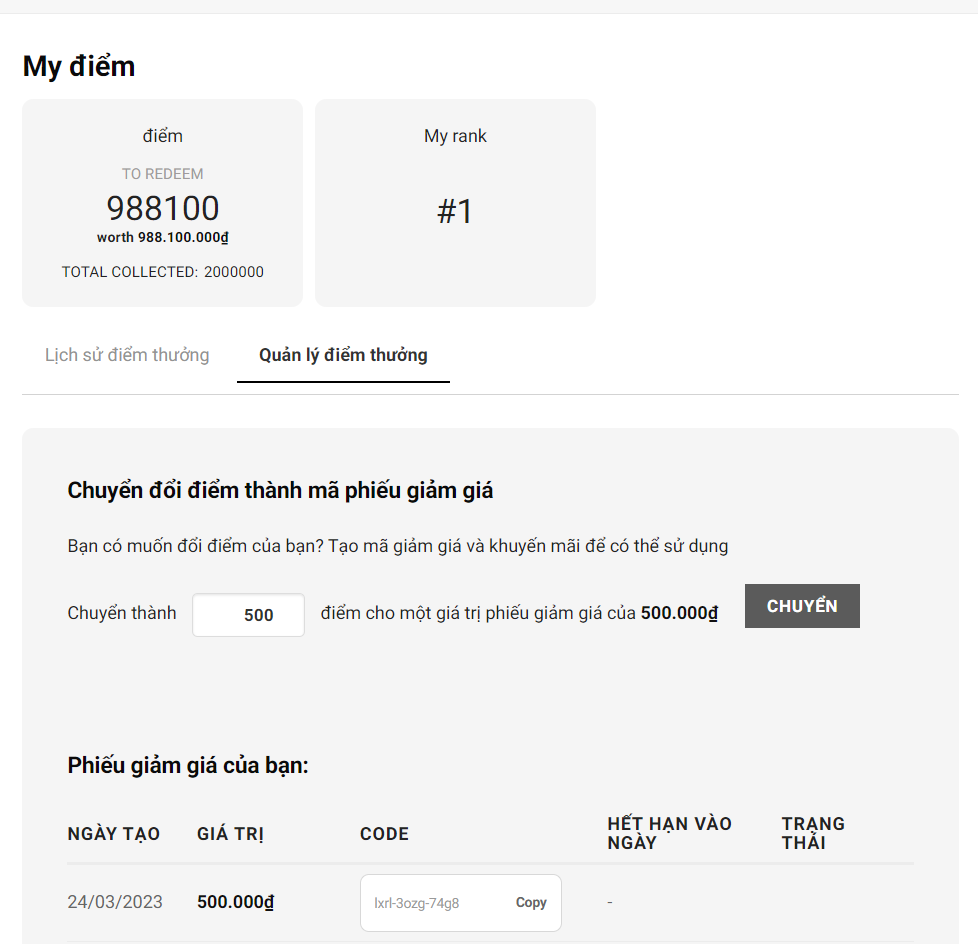Click the My rank card title

[455, 136]
